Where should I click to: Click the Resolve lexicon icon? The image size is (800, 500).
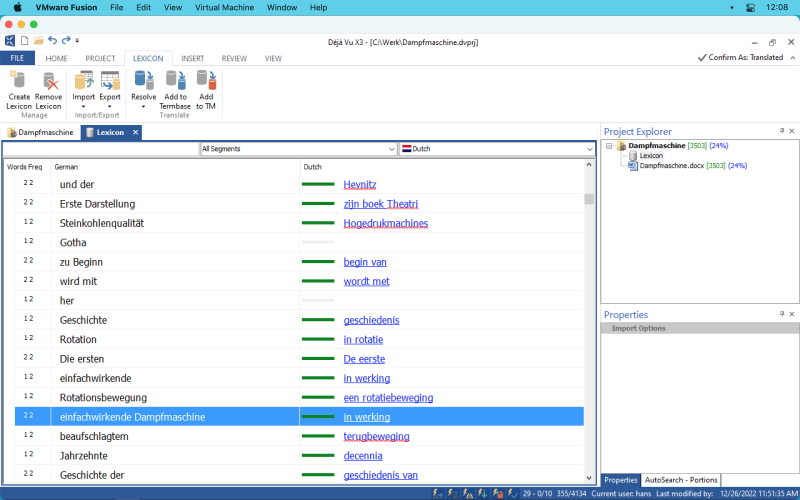coord(144,81)
